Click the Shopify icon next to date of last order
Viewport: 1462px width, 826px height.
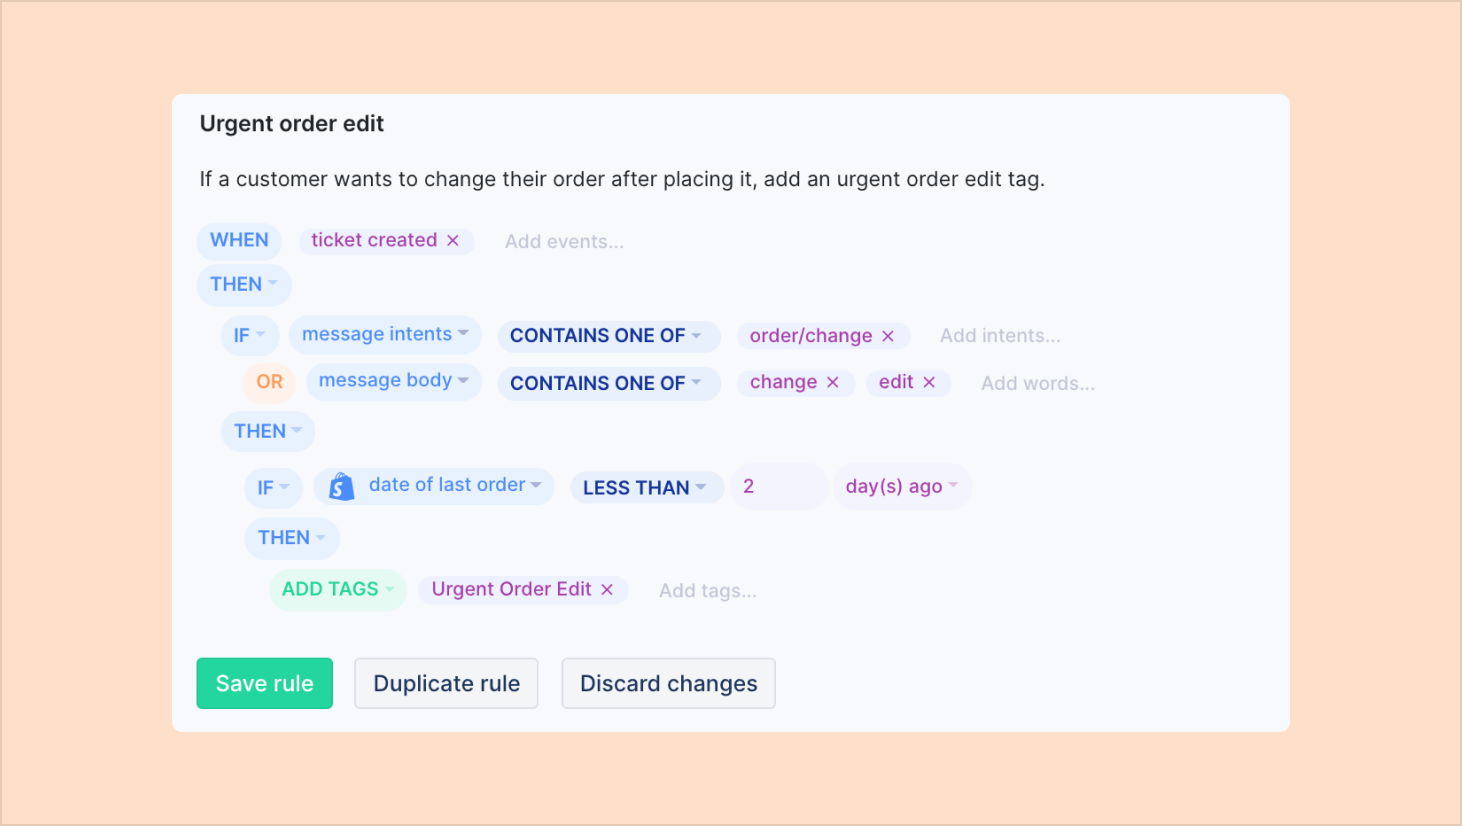point(340,486)
